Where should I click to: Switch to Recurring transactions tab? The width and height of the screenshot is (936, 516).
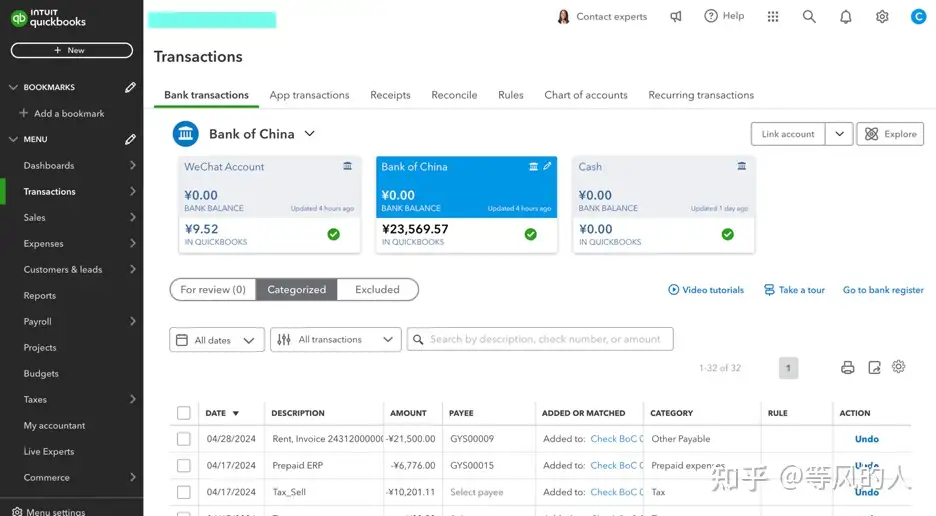click(701, 95)
